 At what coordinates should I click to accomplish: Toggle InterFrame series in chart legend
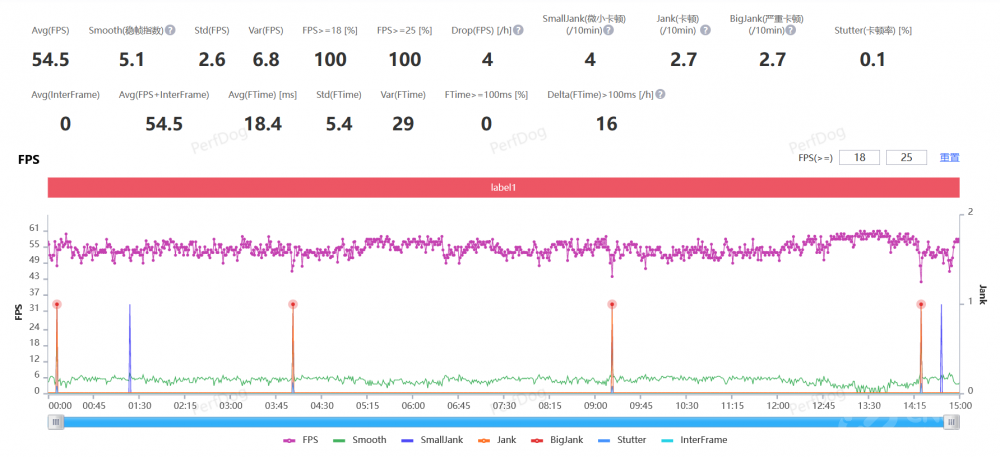(695, 440)
